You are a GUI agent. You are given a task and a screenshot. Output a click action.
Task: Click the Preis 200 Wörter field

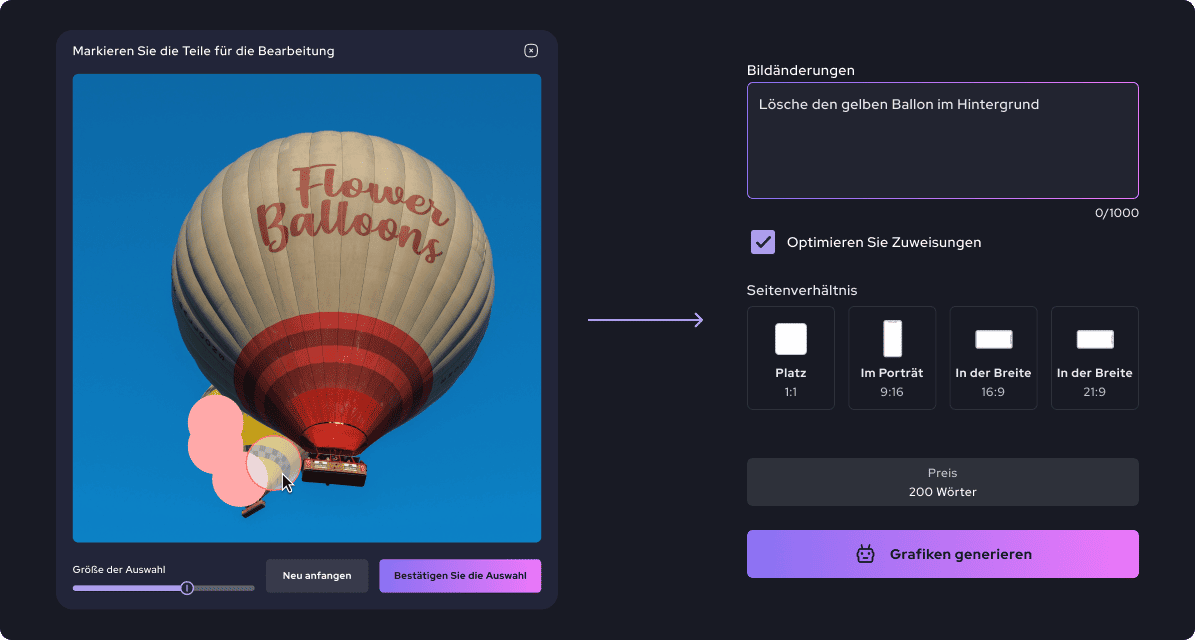tap(942, 482)
